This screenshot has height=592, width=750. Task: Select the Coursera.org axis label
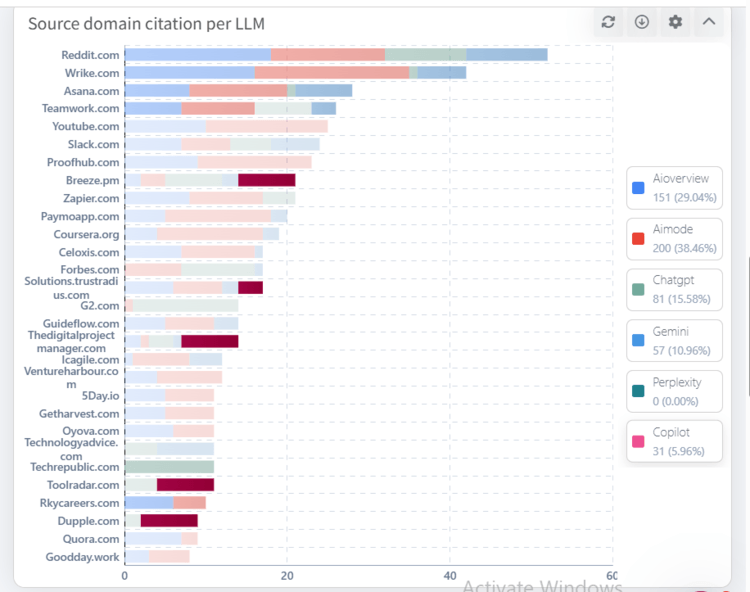(86, 234)
